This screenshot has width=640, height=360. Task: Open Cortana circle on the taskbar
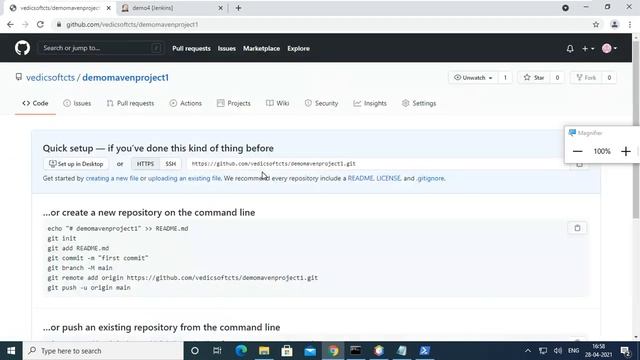point(195,351)
